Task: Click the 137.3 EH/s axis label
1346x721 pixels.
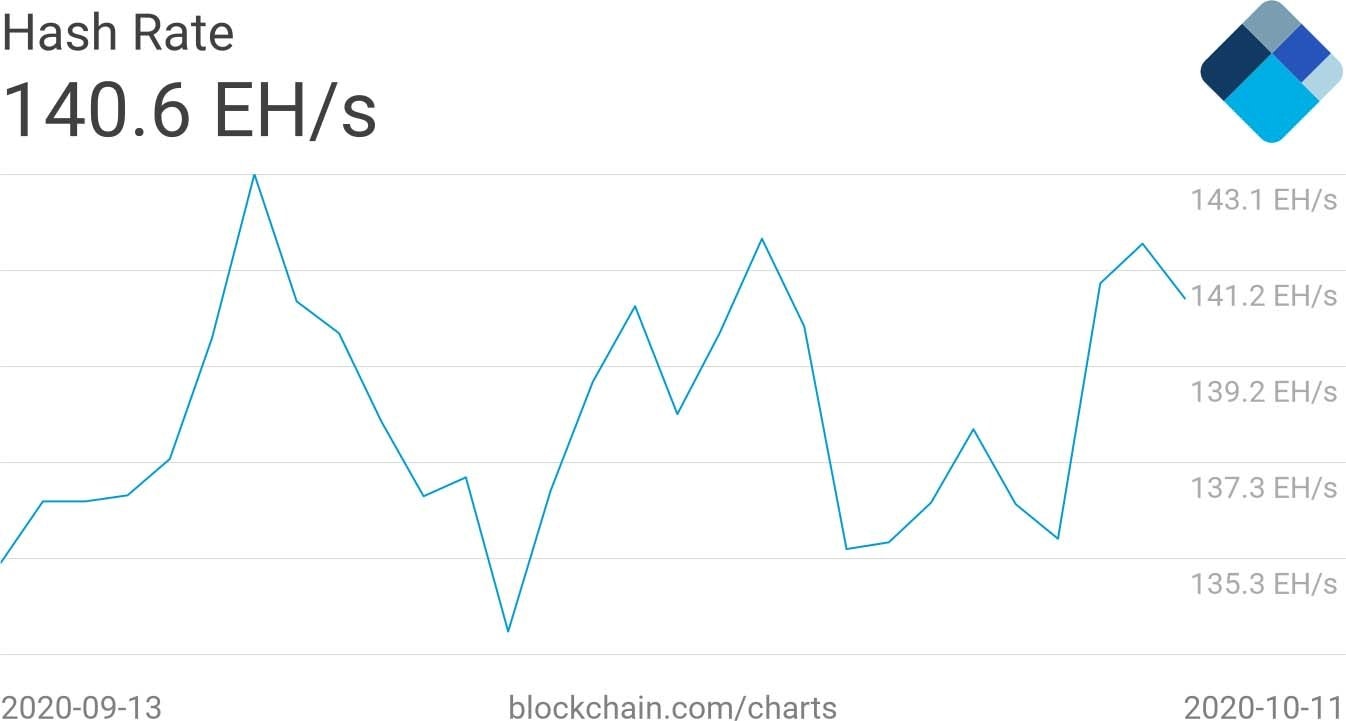Action: click(x=1263, y=488)
